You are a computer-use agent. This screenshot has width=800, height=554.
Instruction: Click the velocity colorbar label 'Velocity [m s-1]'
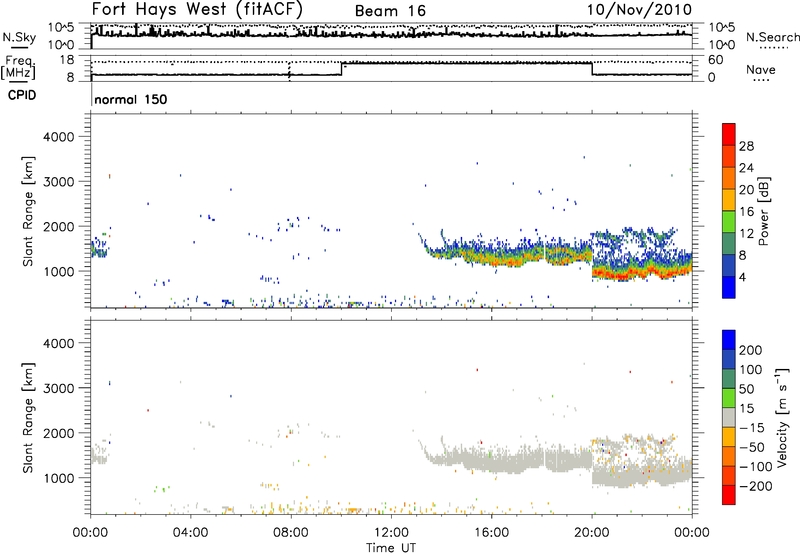[x=782, y=417]
